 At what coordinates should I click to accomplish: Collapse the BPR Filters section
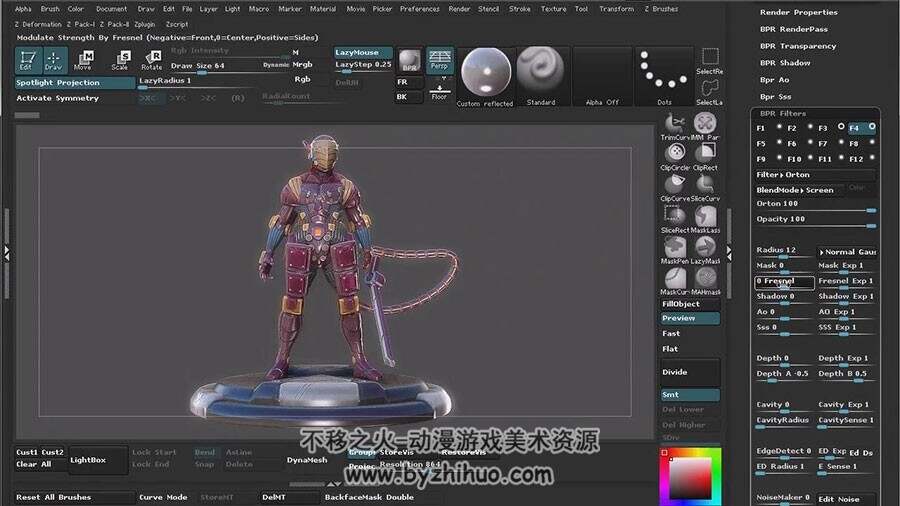[783, 114]
